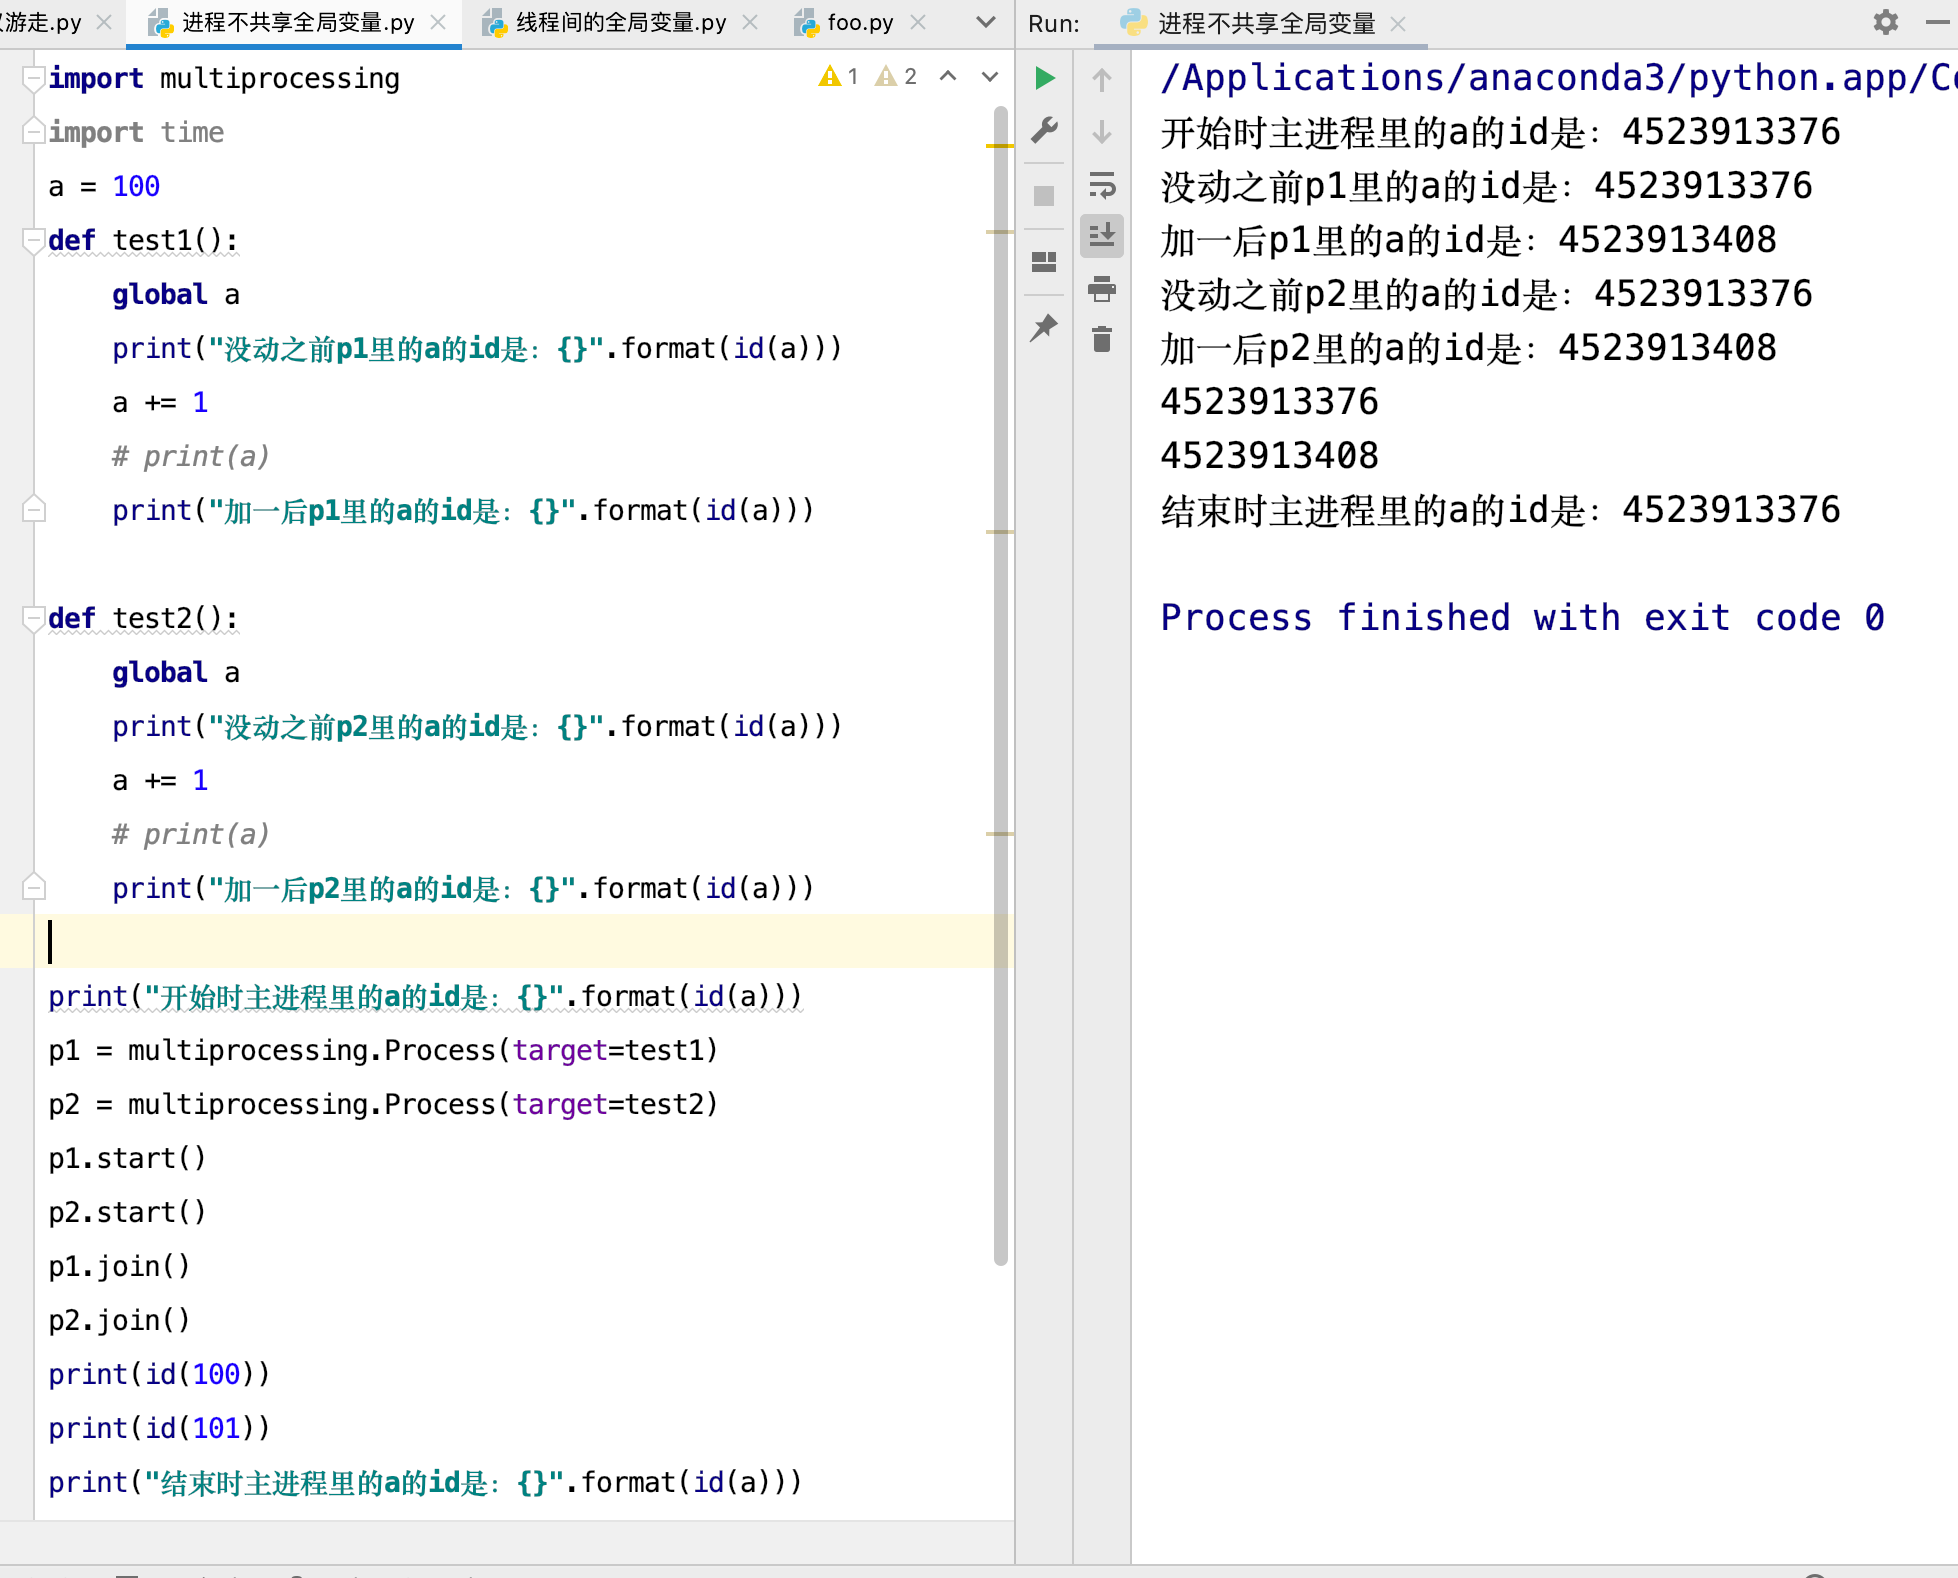
Task: Open Run window settings gear
Action: 1886,22
